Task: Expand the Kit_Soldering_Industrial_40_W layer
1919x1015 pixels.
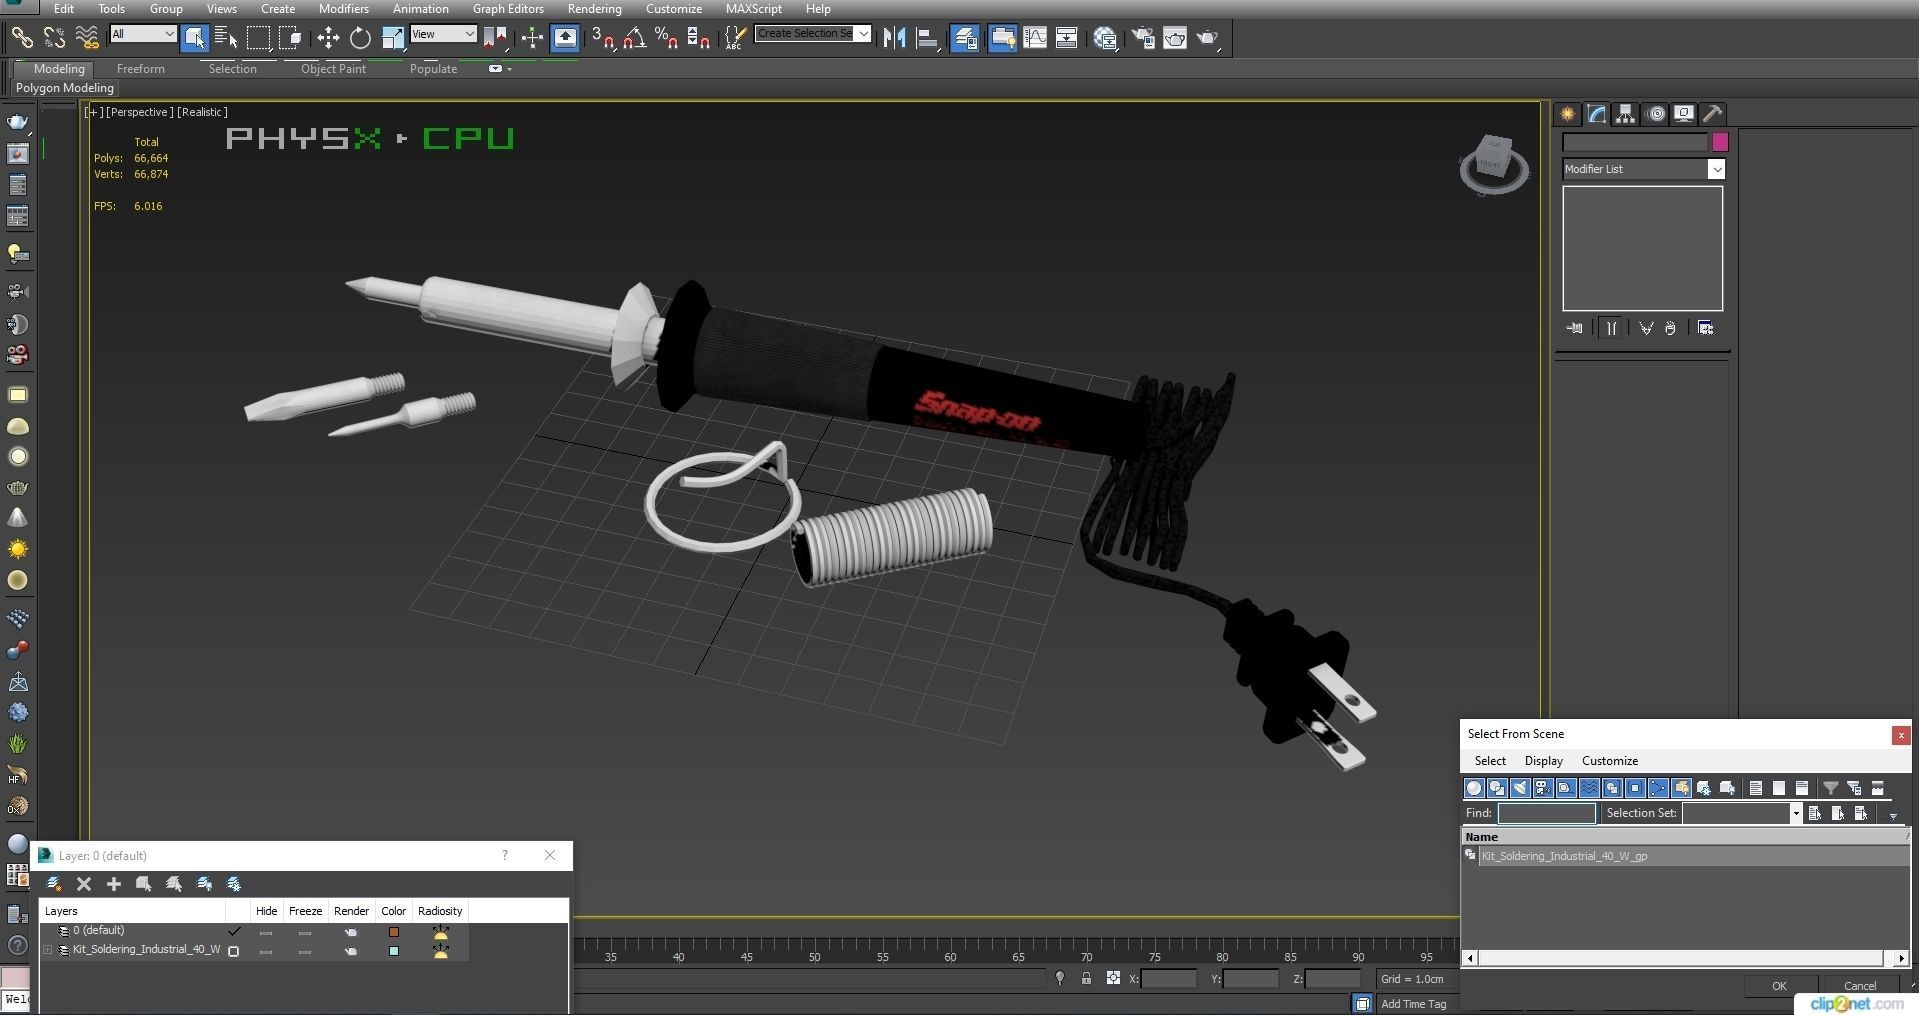Action: pyautogui.click(x=47, y=950)
